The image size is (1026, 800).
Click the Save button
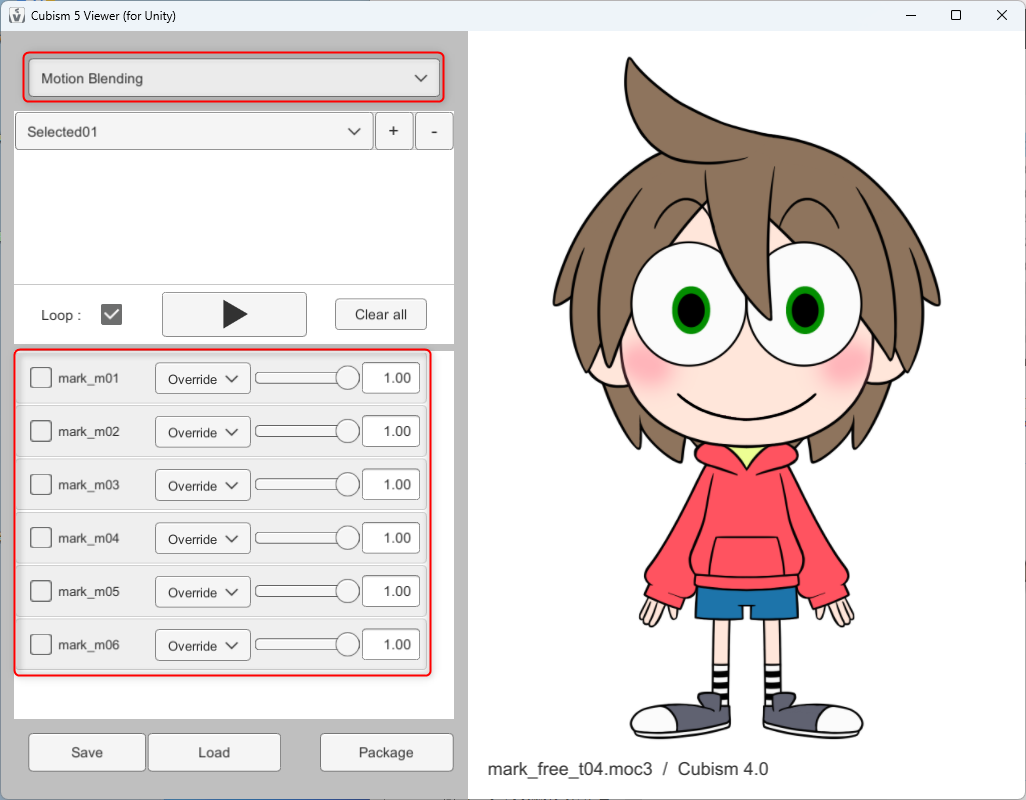tap(87, 752)
